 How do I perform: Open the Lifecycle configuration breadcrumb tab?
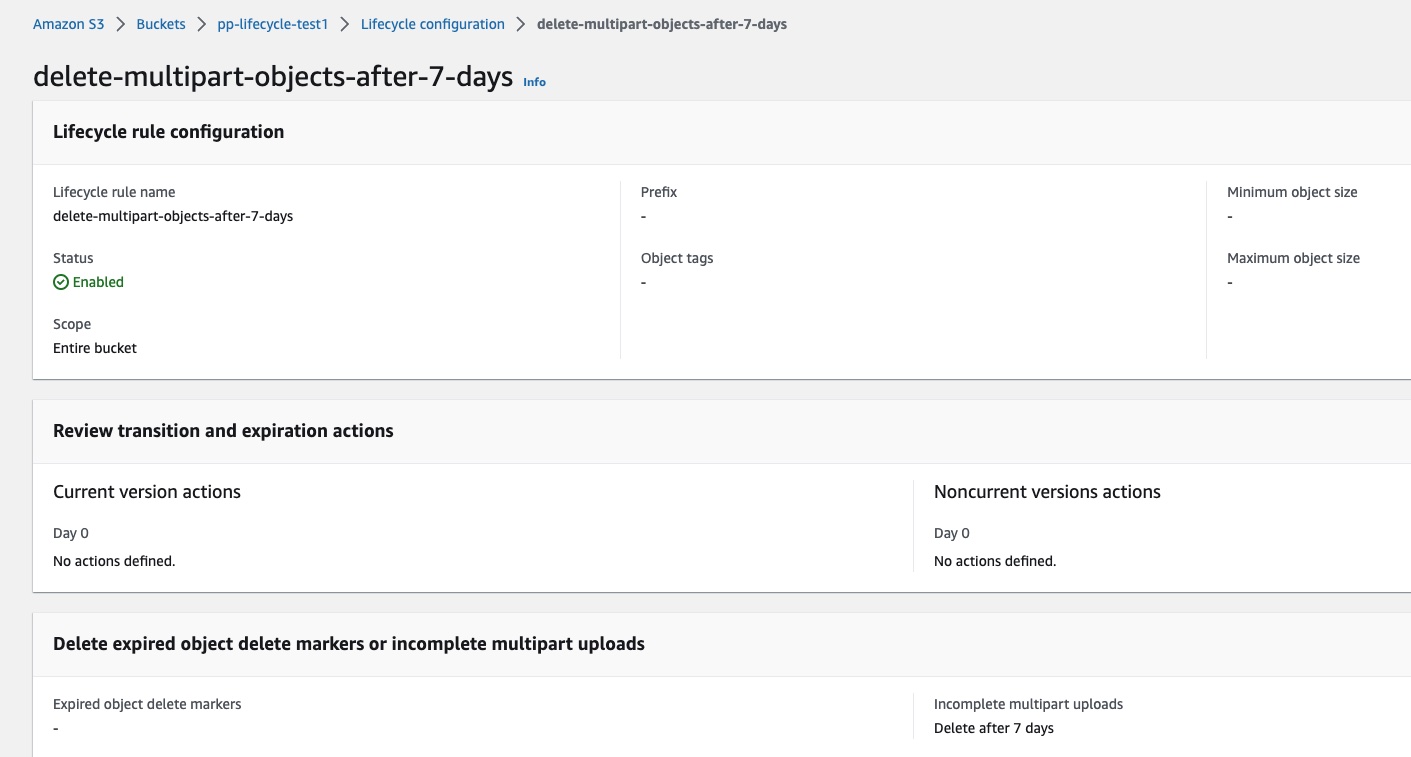[432, 23]
